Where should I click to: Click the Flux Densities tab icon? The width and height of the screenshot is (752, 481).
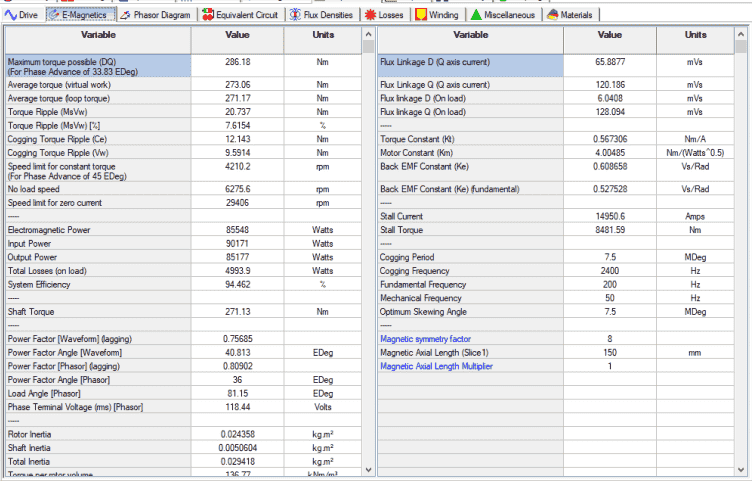(295, 15)
